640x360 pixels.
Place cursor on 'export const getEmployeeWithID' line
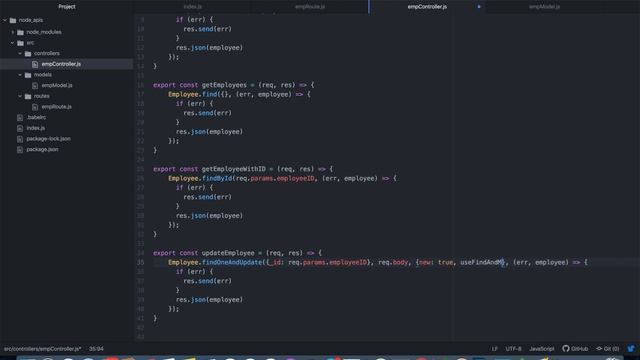[243, 169]
